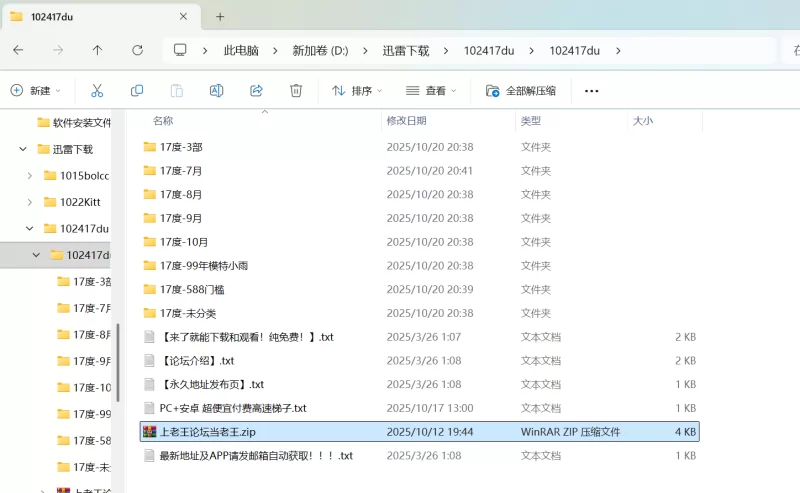
Task: Click the Cut scissors icon
Action: [x=97, y=90]
